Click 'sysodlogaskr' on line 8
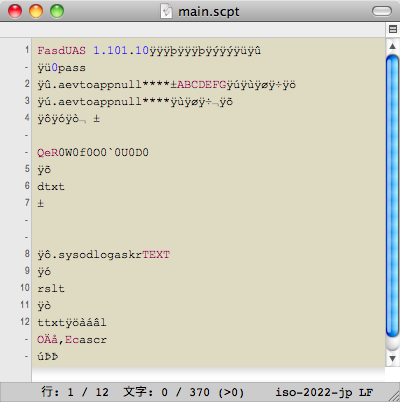 point(100,255)
